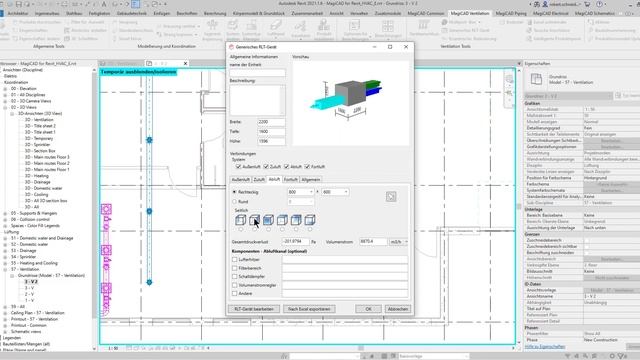Click the drawing area vertical scrollbar
This screenshot has width=640, height=360.
pyautogui.click(x=519, y=206)
